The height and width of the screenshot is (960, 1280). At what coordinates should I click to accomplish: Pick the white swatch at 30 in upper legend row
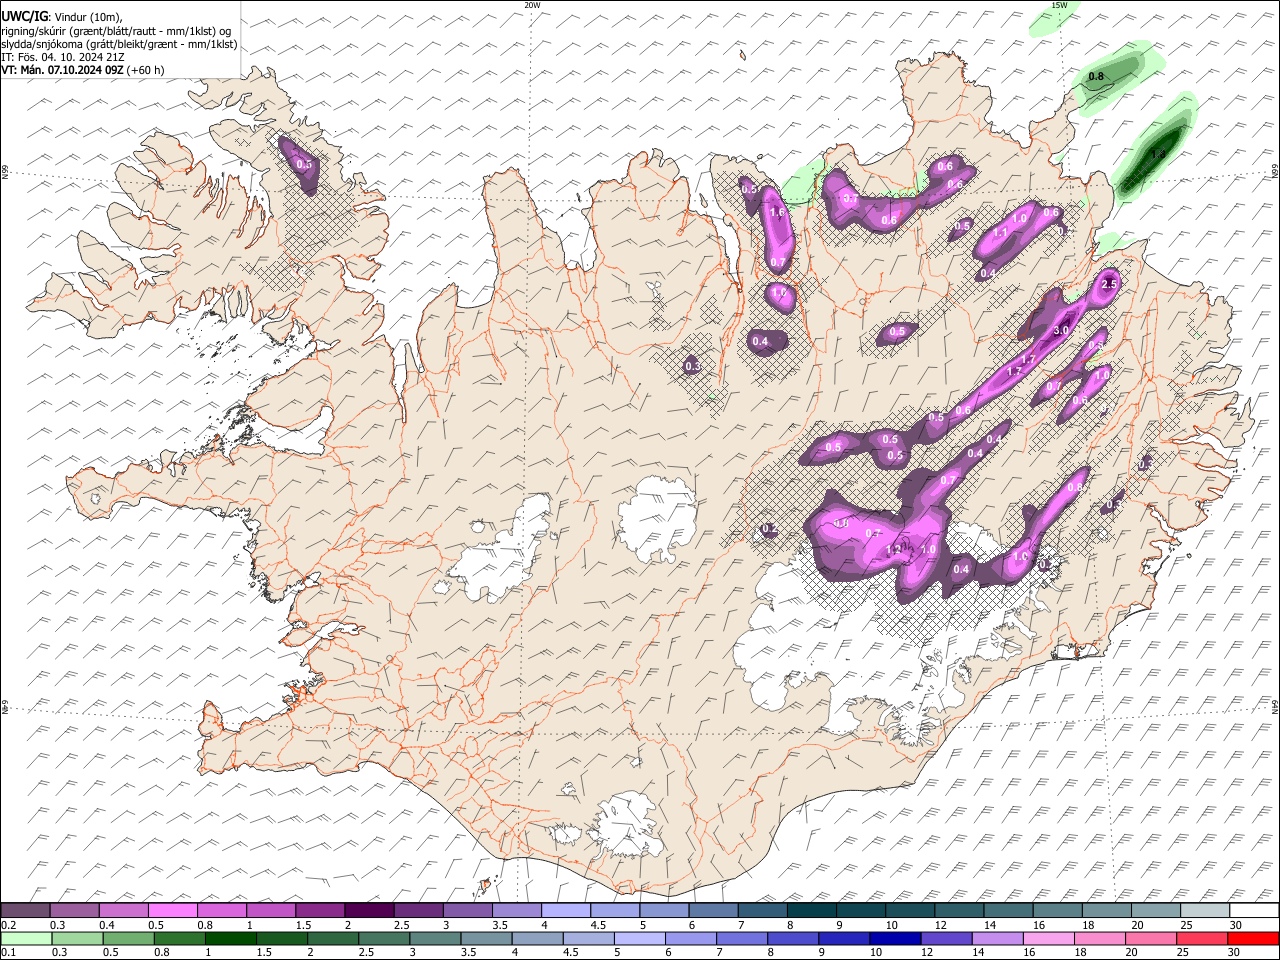(1254, 911)
